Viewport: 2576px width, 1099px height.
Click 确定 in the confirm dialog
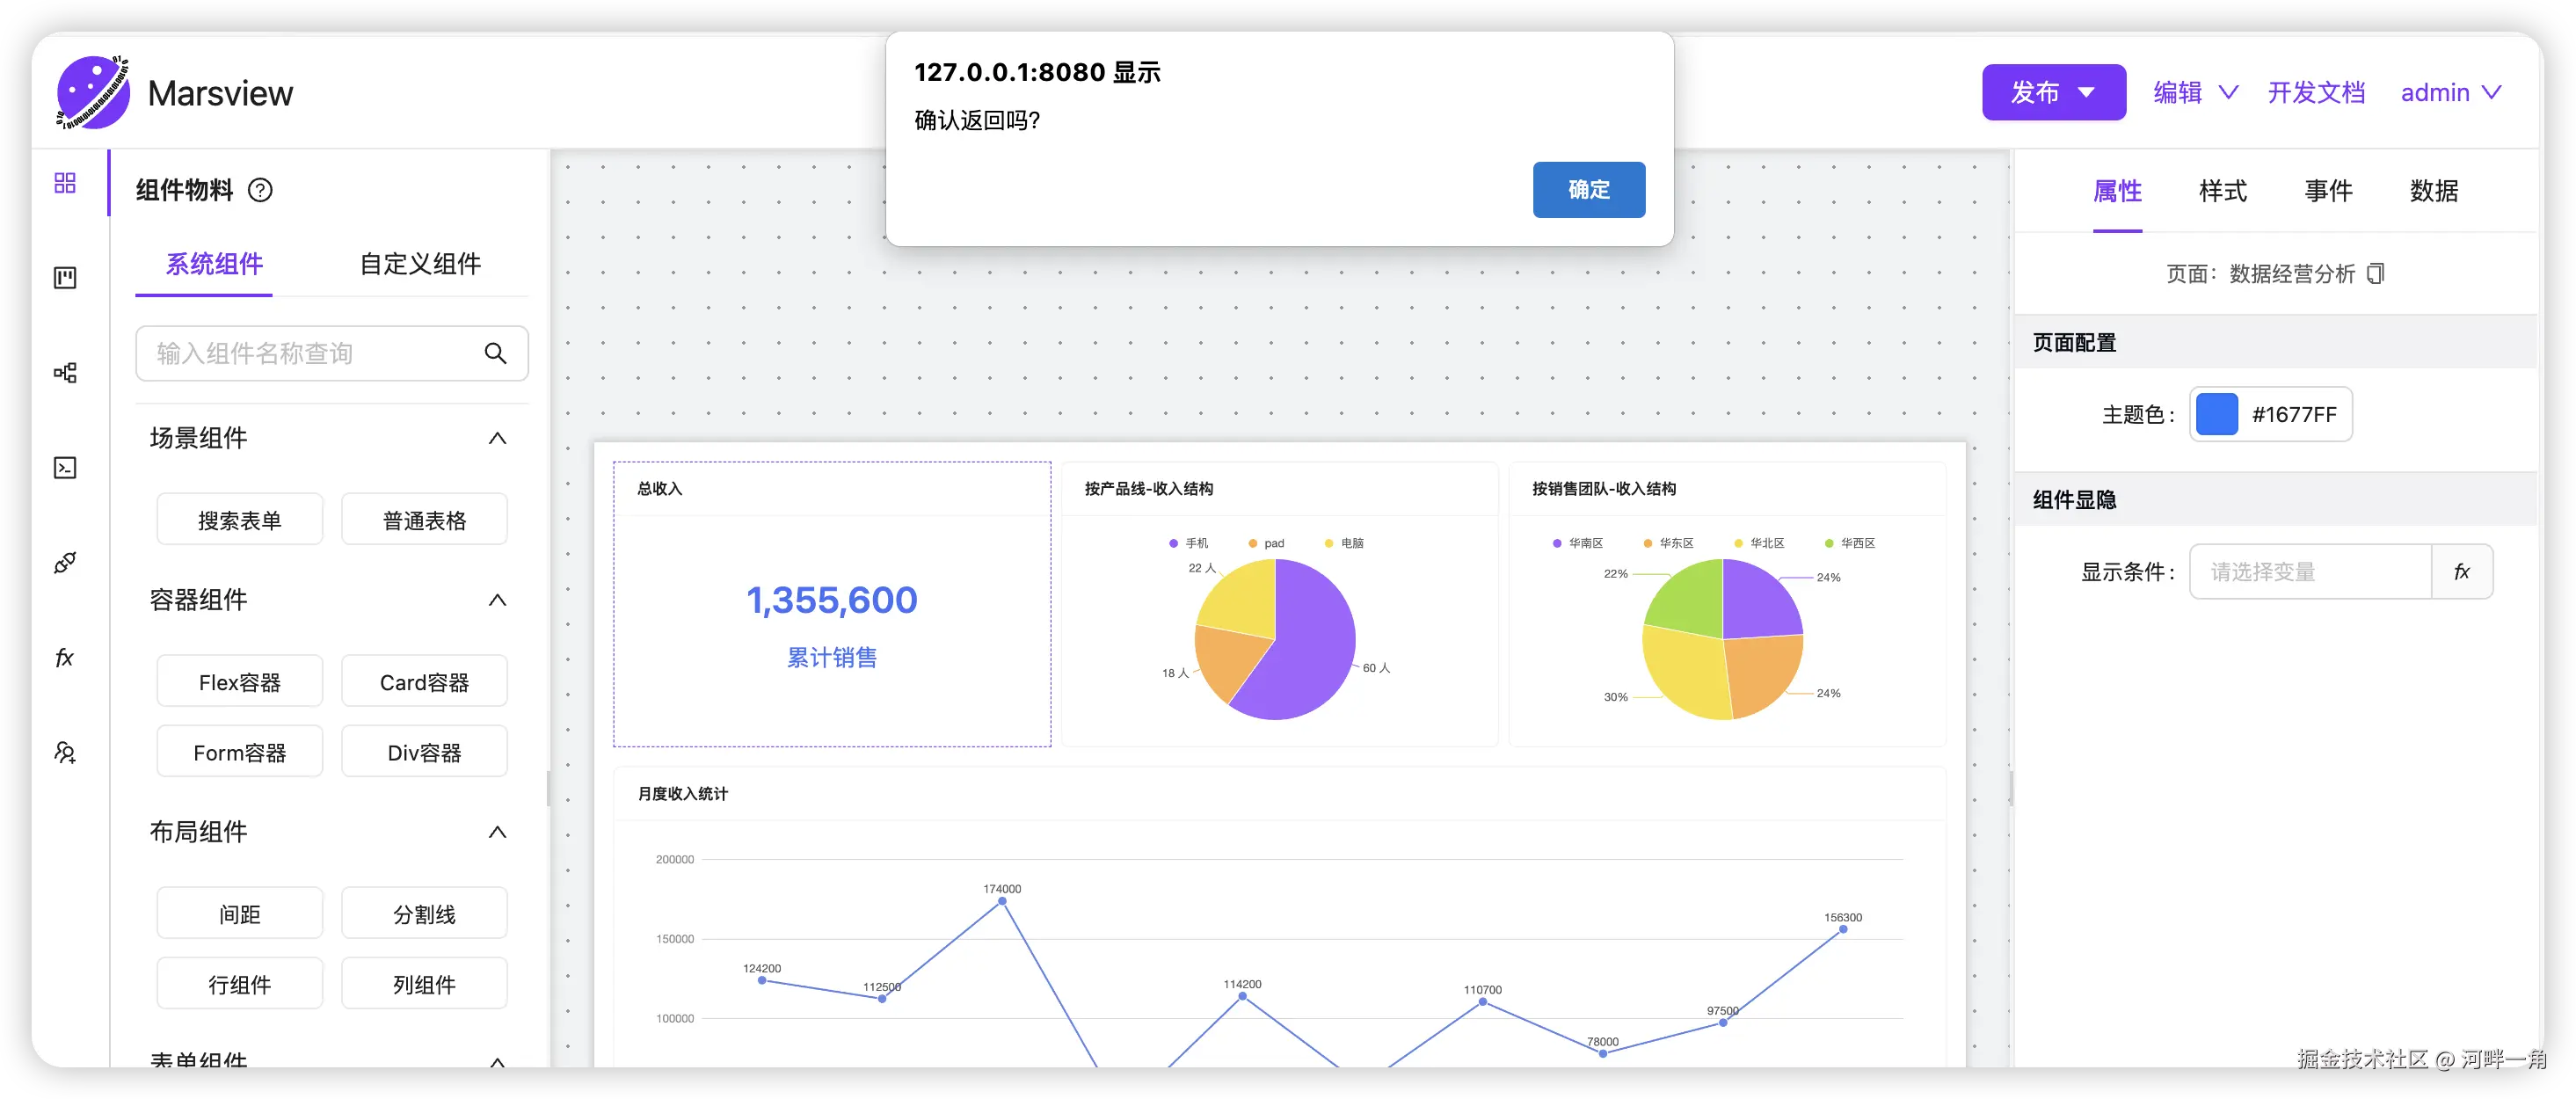click(x=1588, y=189)
